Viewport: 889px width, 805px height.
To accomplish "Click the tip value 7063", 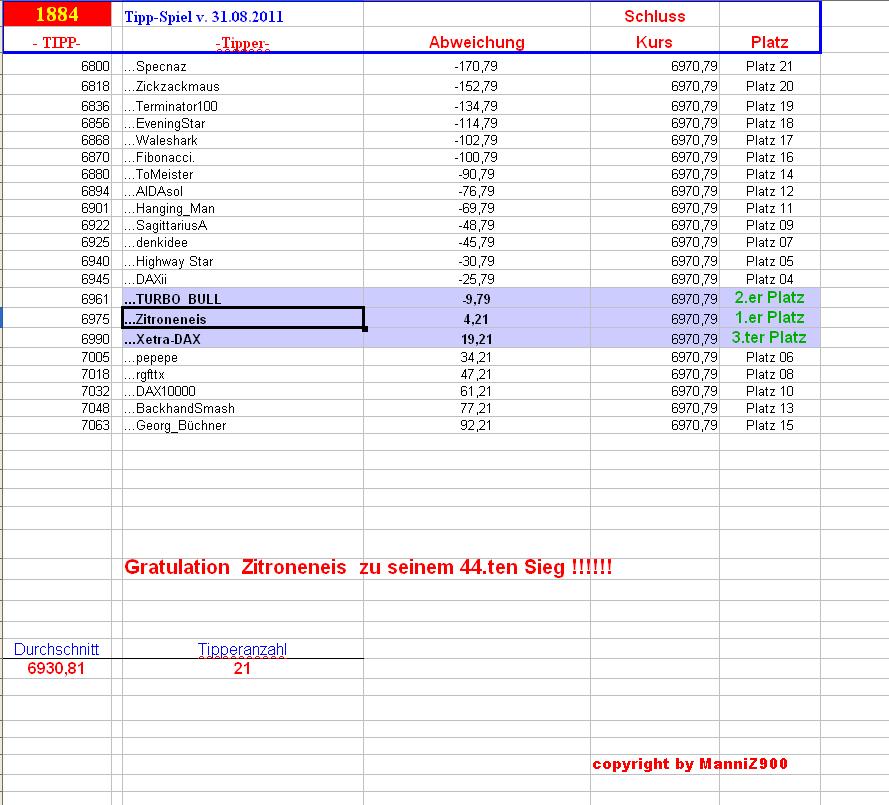I will click(x=95, y=425).
